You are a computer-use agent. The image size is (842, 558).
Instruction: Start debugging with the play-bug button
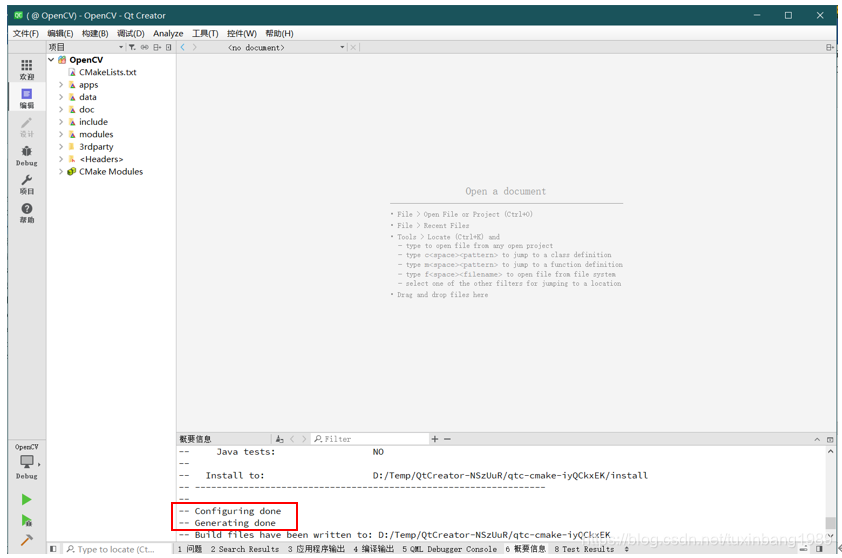tap(26, 520)
